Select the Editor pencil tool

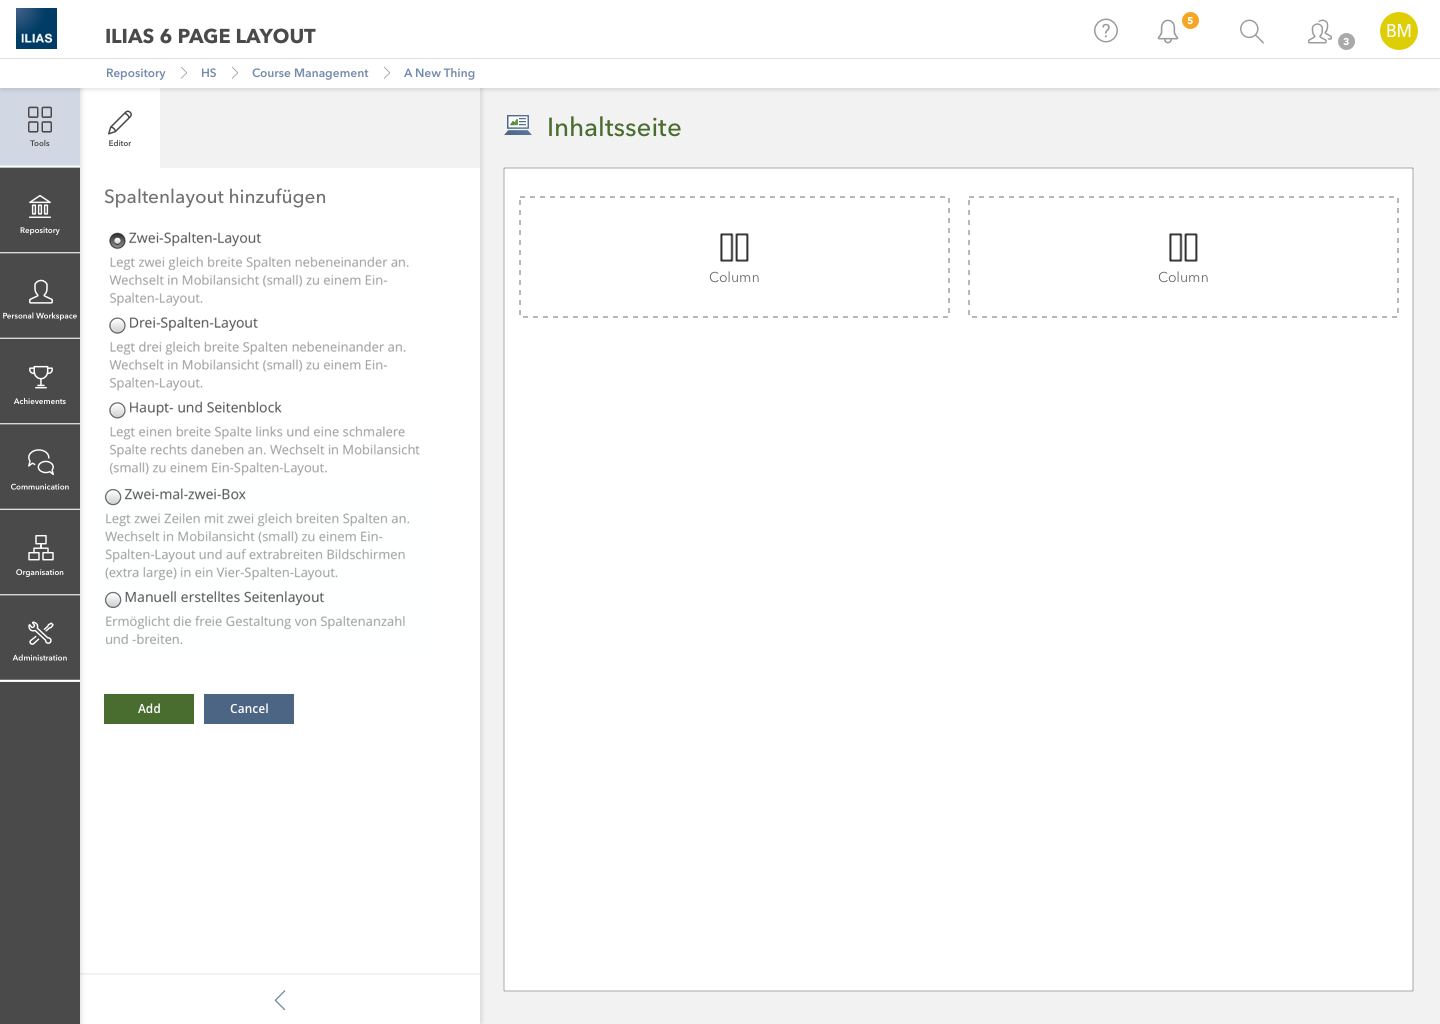tap(120, 128)
